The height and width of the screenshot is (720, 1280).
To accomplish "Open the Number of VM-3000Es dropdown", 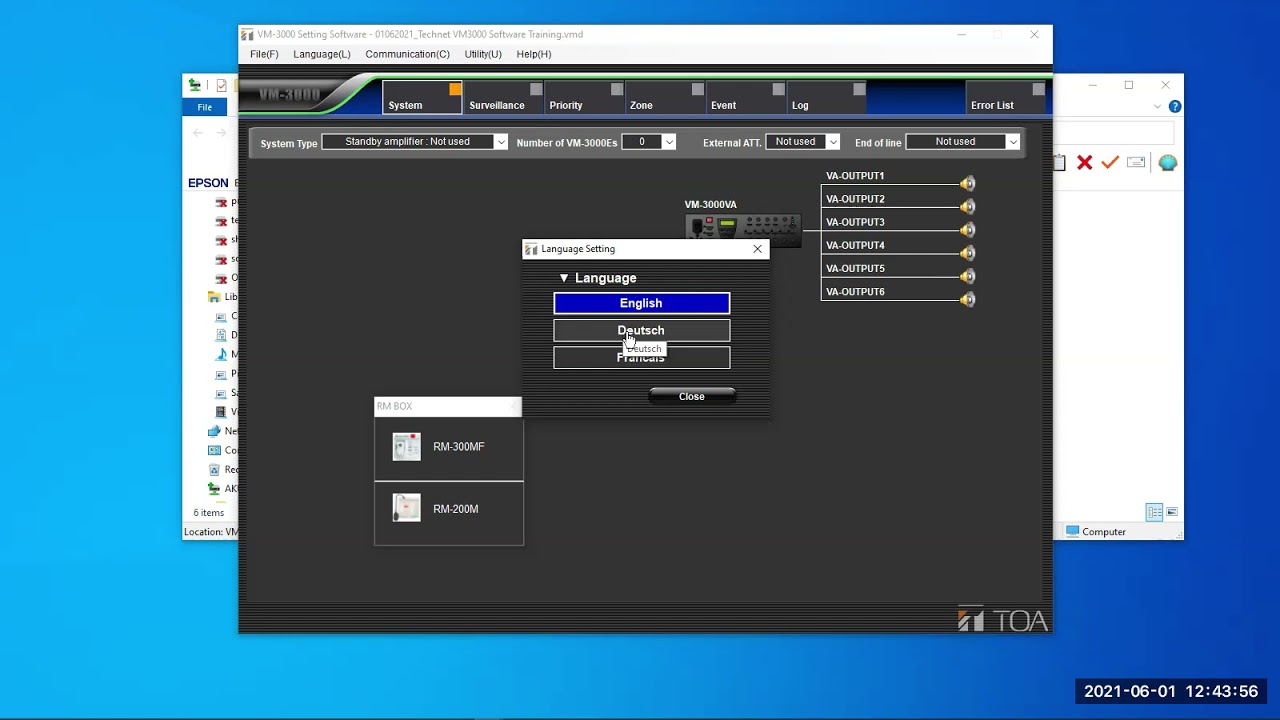I will click(x=669, y=142).
